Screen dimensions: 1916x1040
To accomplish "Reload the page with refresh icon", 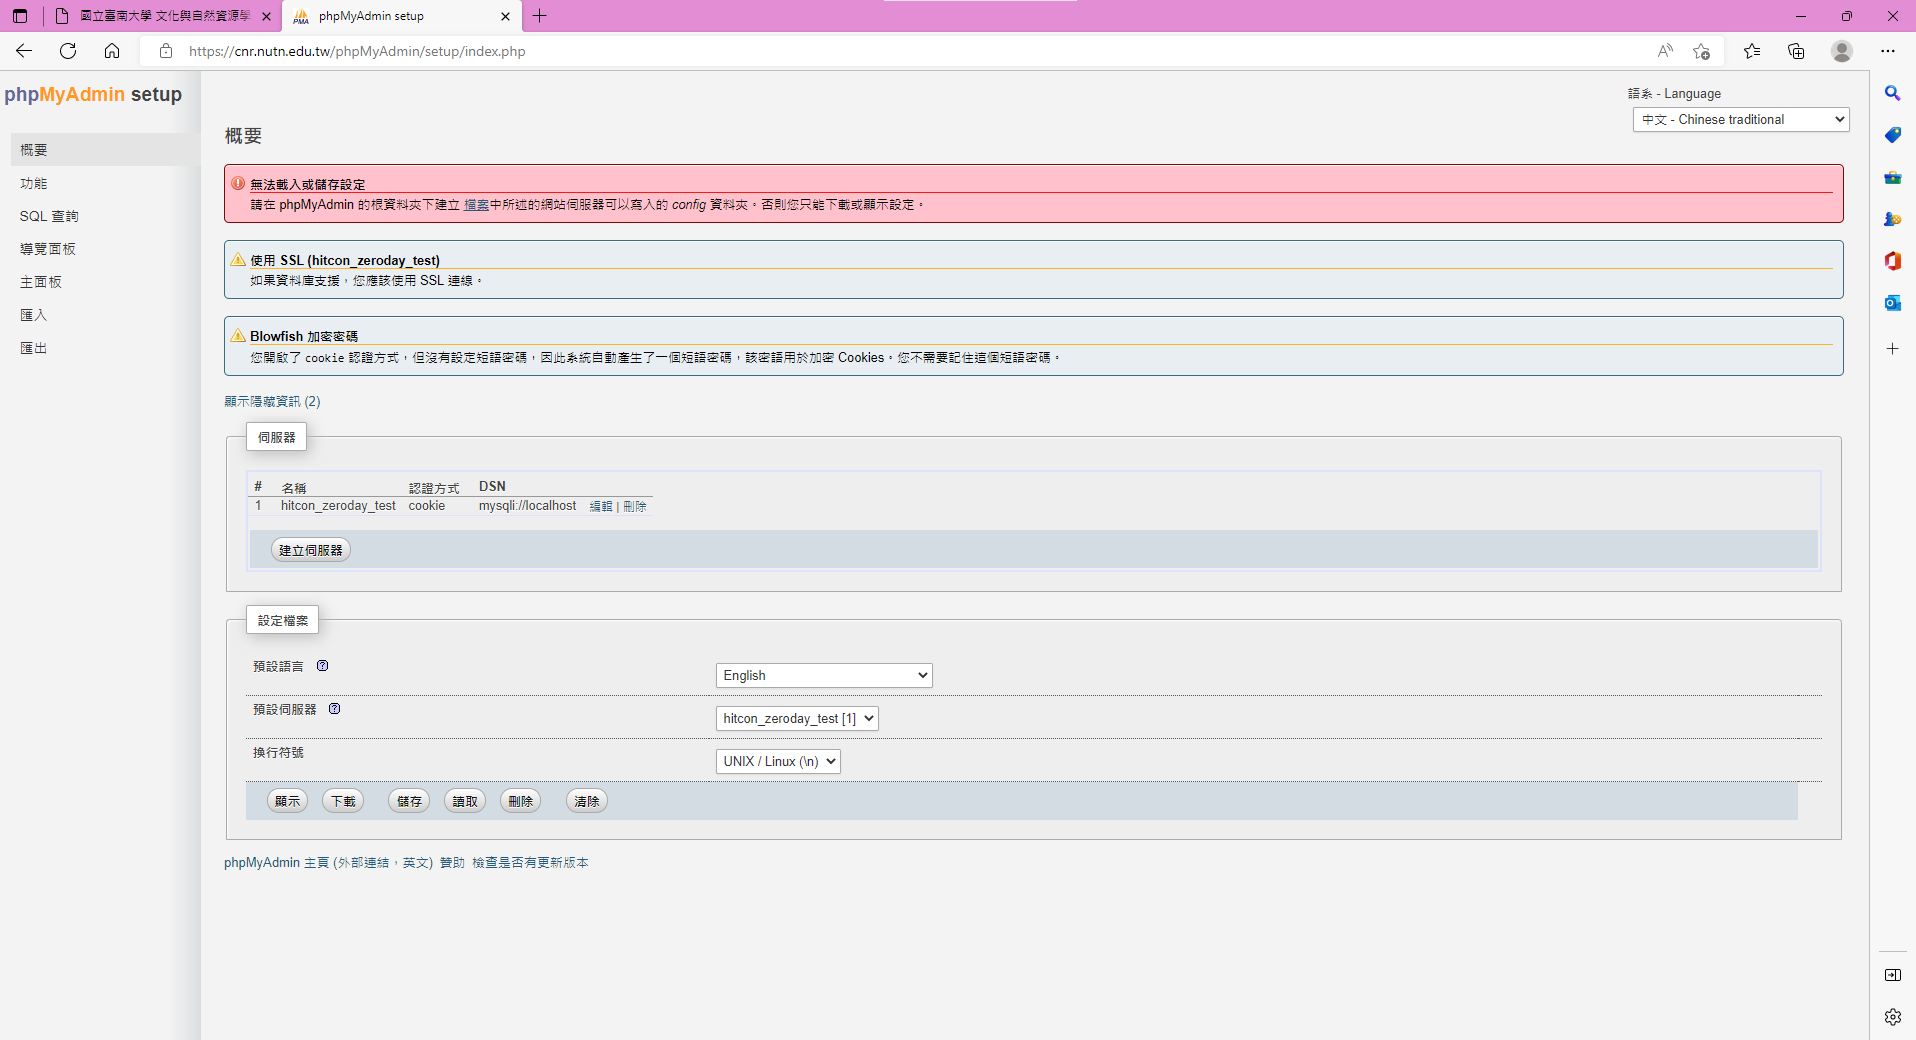I will click(x=68, y=51).
